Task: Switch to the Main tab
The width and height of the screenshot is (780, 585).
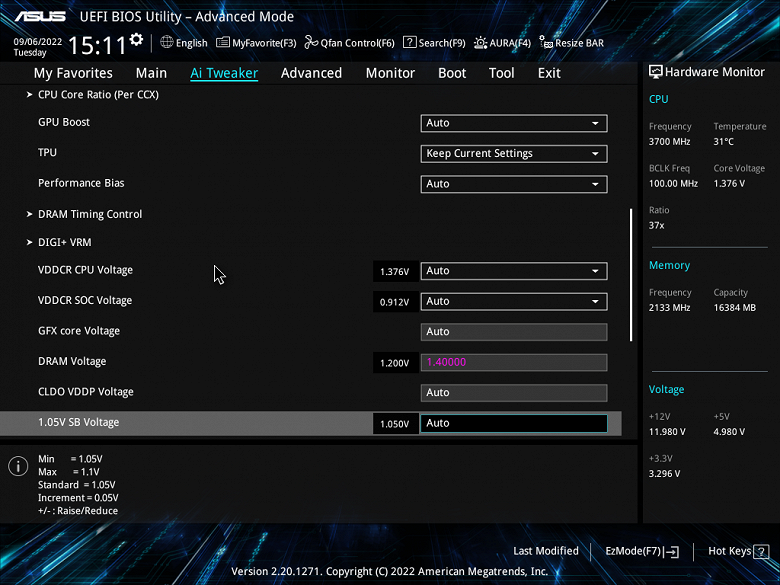Action: 151,73
